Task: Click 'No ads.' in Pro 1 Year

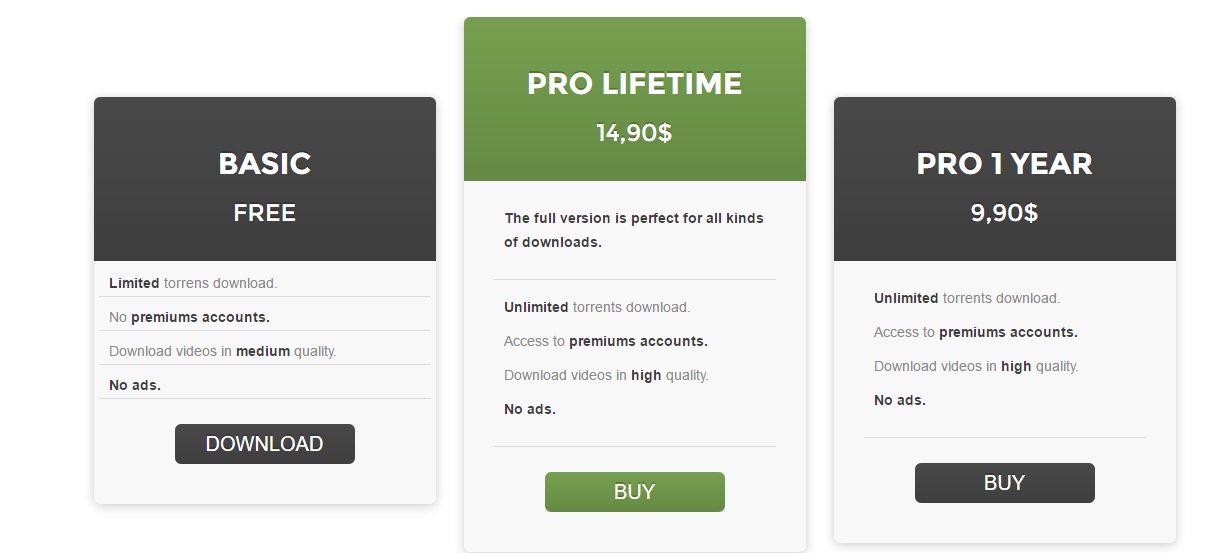Action: click(x=900, y=400)
